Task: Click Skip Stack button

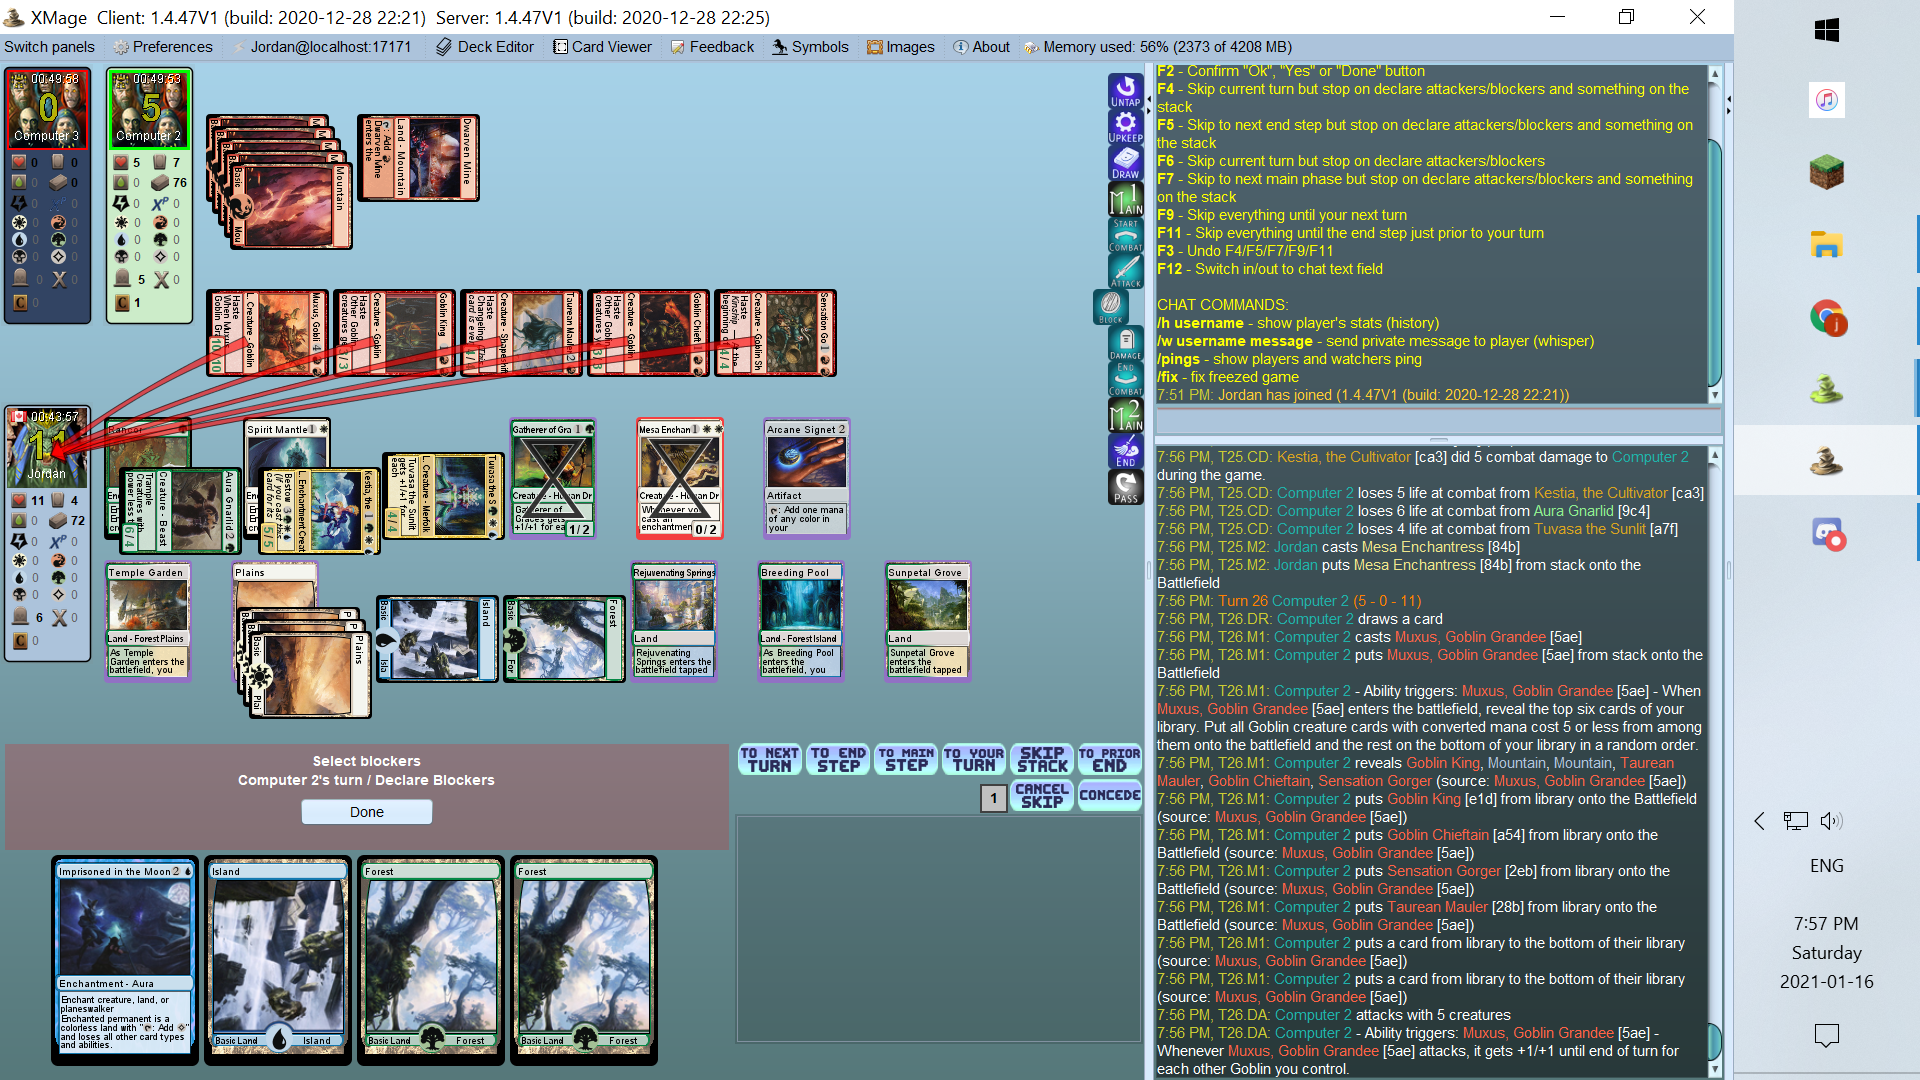Action: [x=1042, y=760]
